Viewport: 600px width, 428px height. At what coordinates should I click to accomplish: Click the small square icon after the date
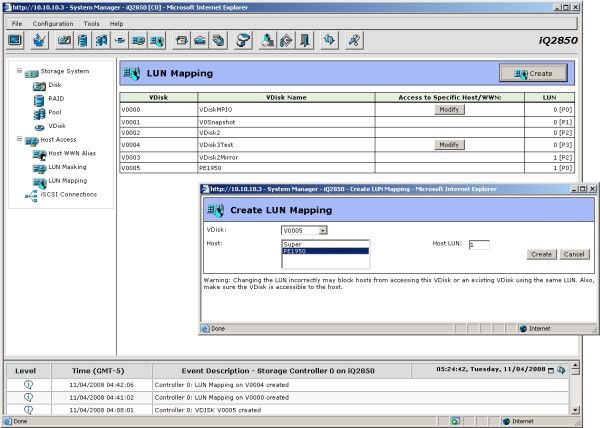[551, 370]
